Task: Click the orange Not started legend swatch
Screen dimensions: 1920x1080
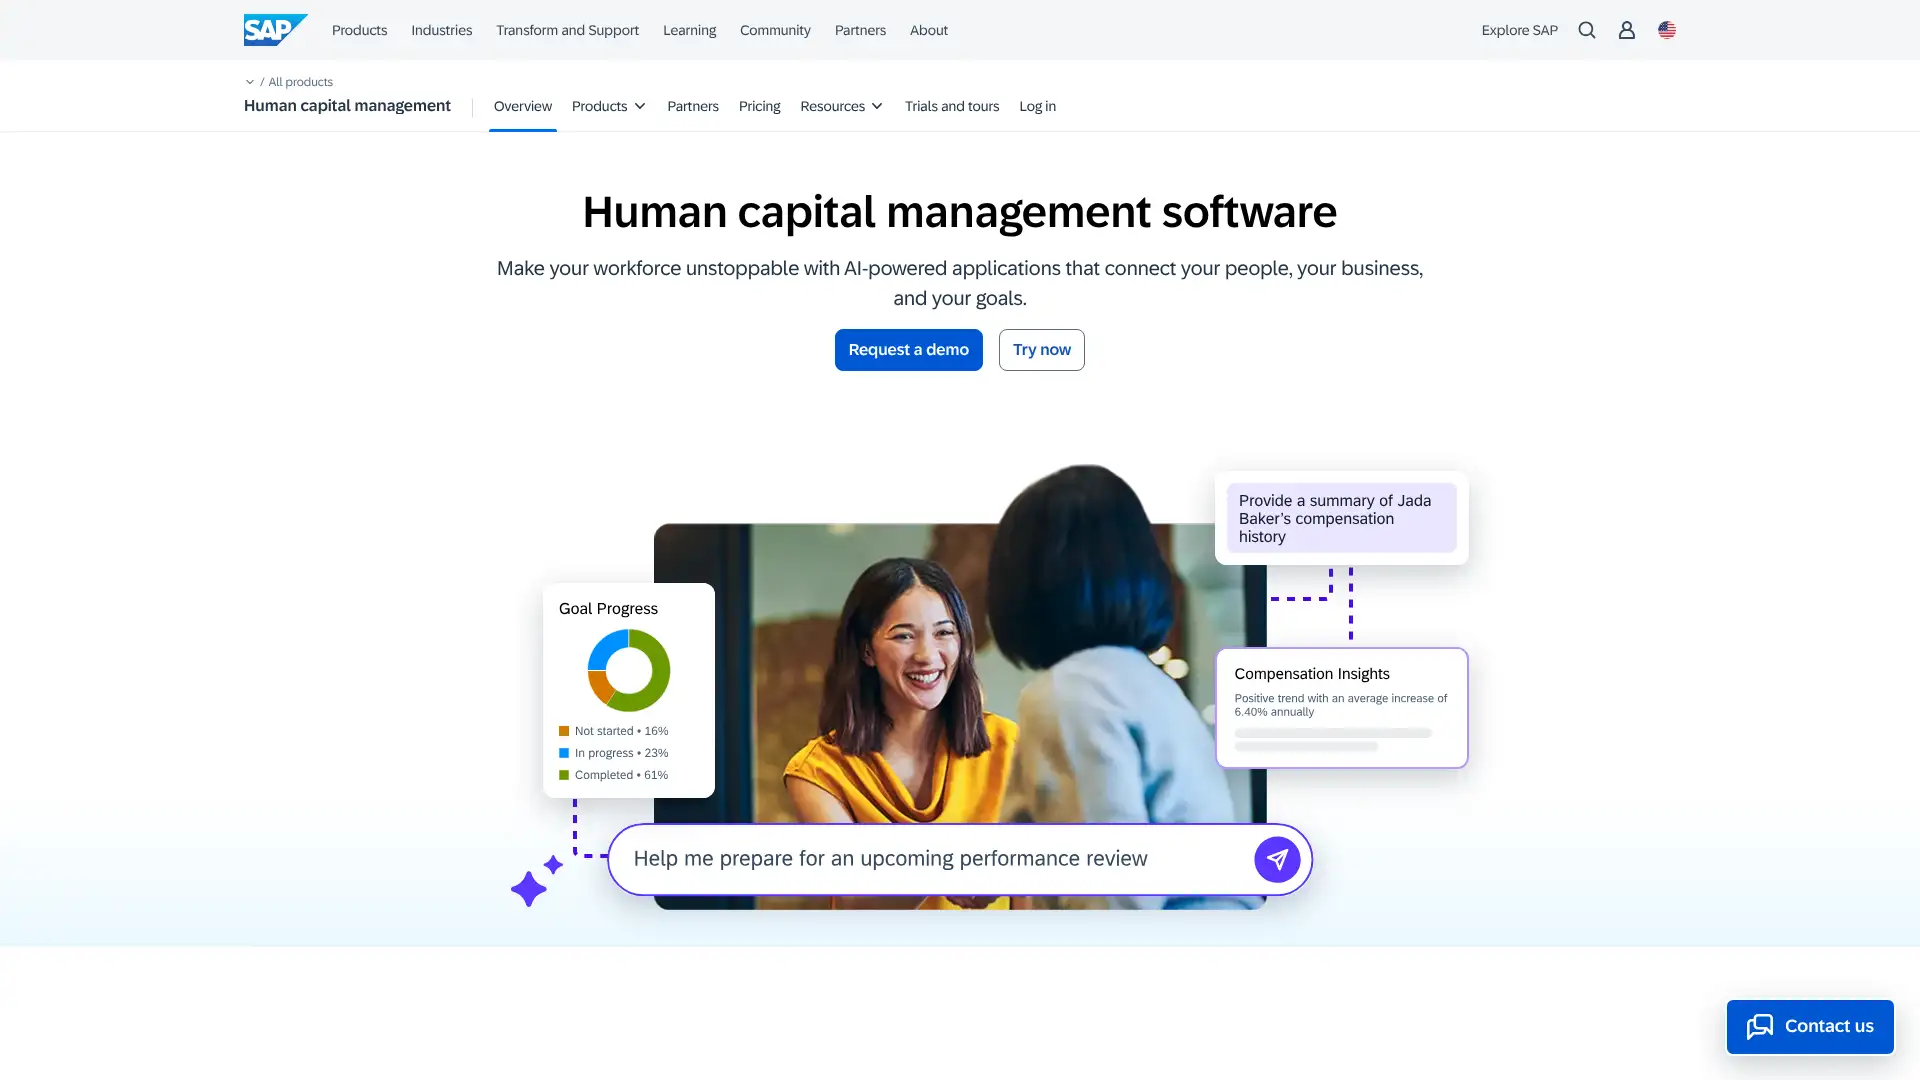Action: 564,731
